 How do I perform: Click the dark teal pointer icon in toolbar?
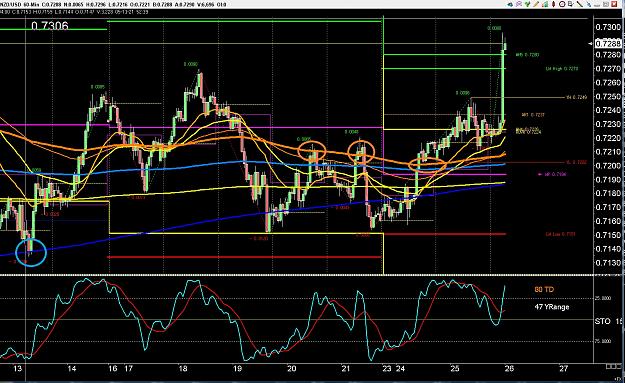tap(510, 4)
